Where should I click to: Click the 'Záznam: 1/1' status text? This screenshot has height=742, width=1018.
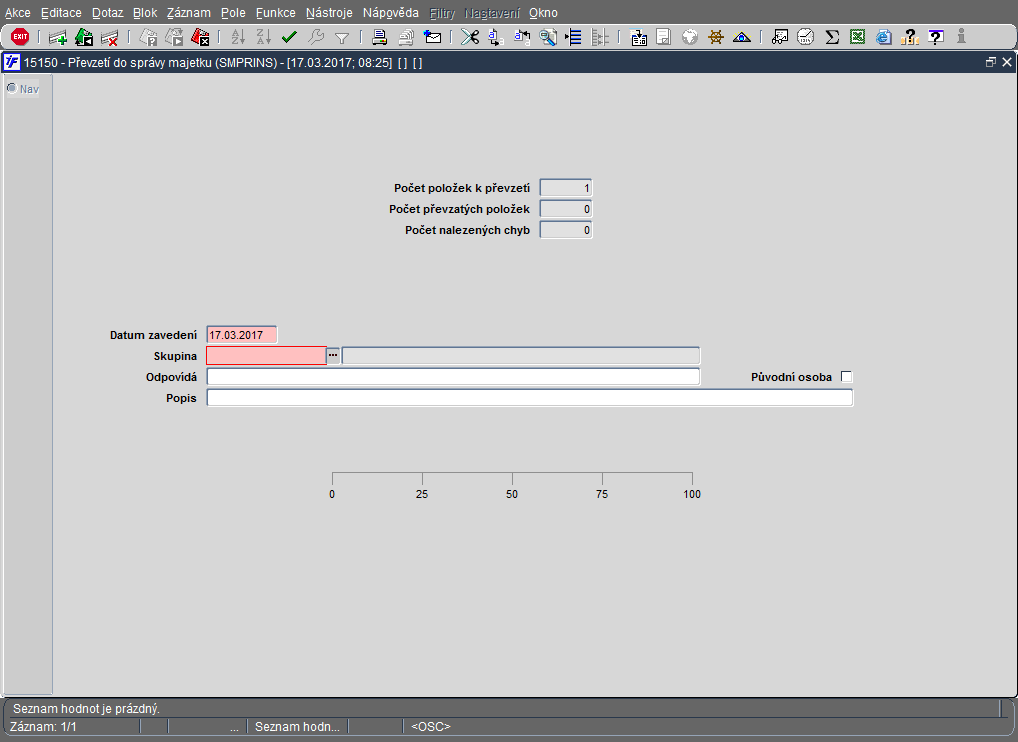(43, 726)
